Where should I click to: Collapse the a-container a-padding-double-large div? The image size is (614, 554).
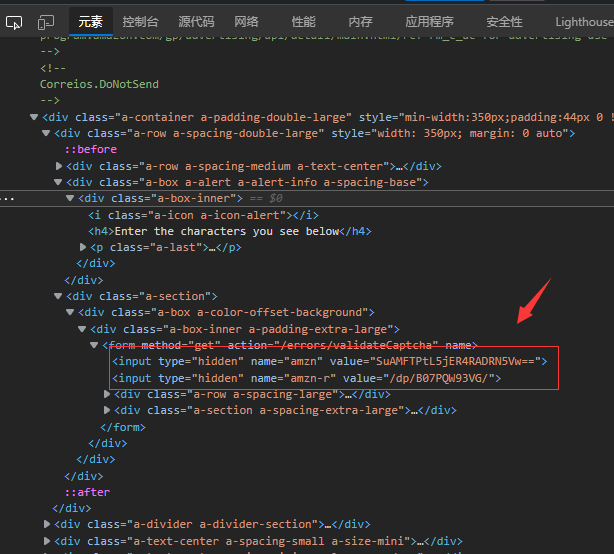pos(34,117)
